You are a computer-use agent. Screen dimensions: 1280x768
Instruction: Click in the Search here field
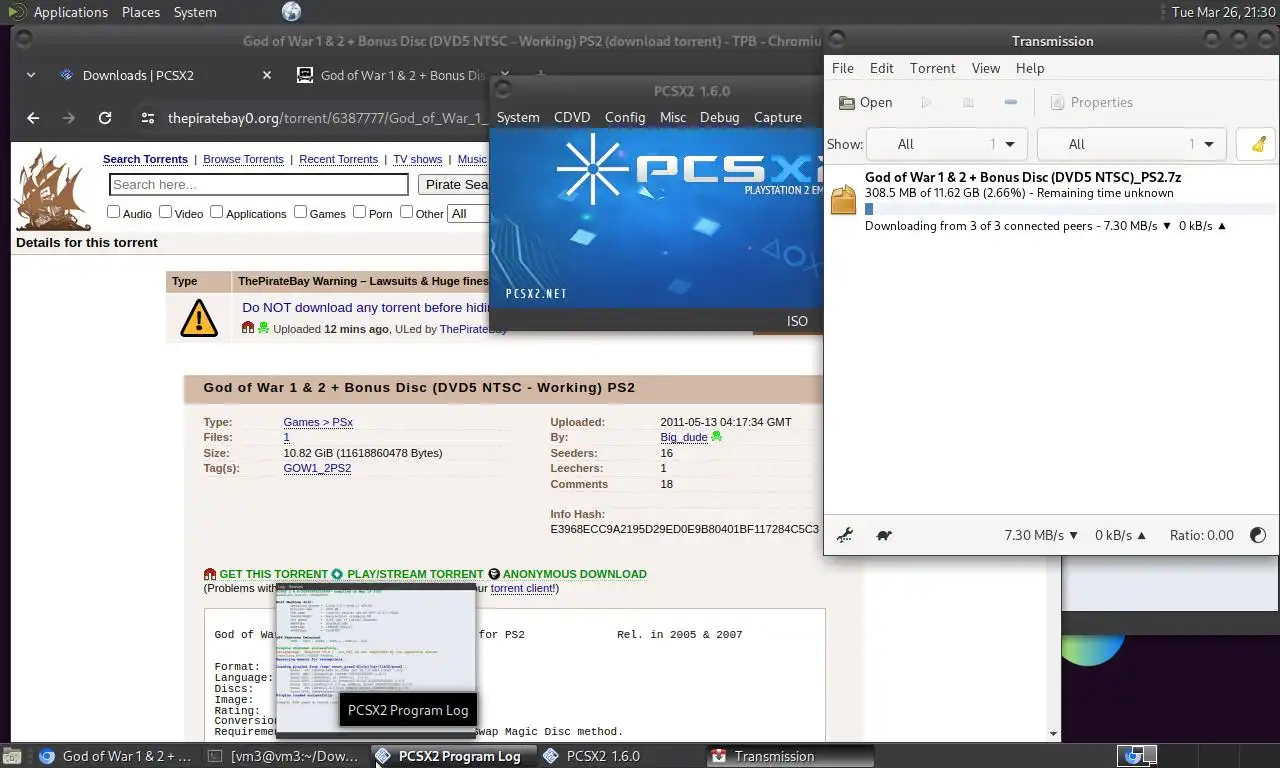click(259, 184)
